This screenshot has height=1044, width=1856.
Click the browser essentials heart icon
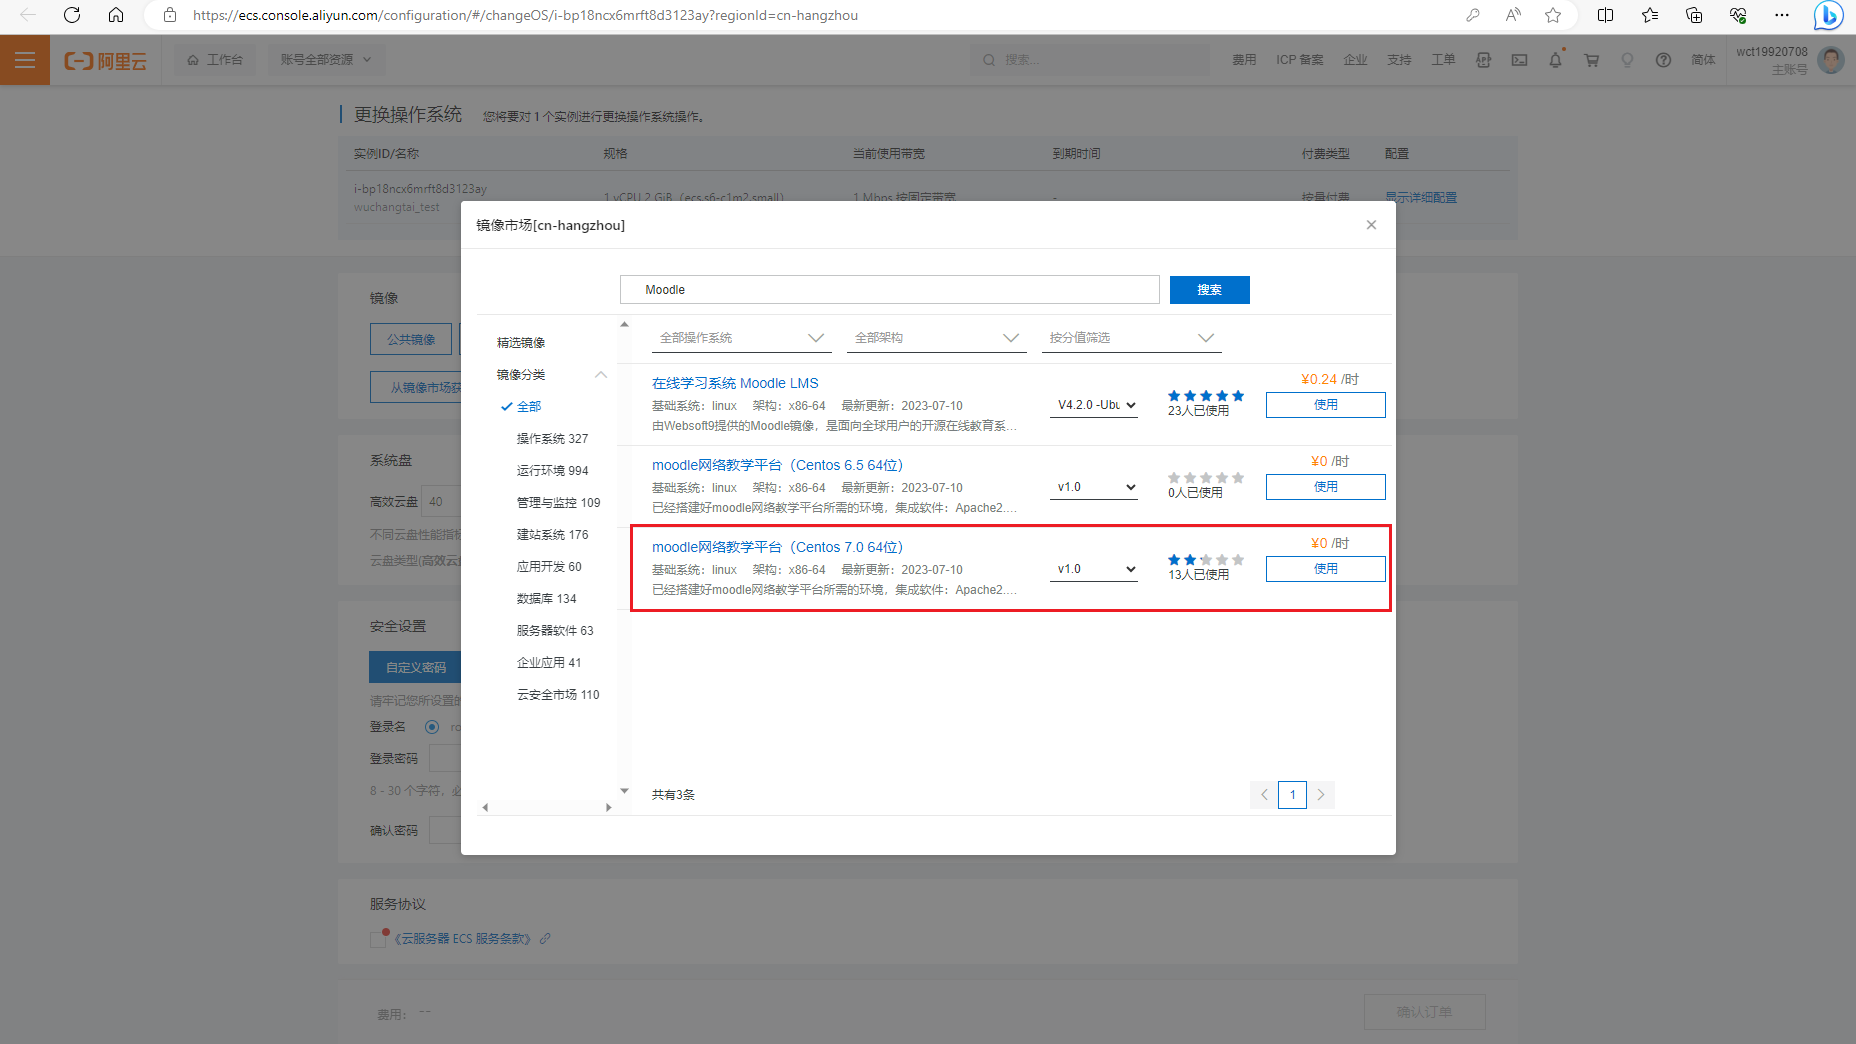[x=1738, y=15]
